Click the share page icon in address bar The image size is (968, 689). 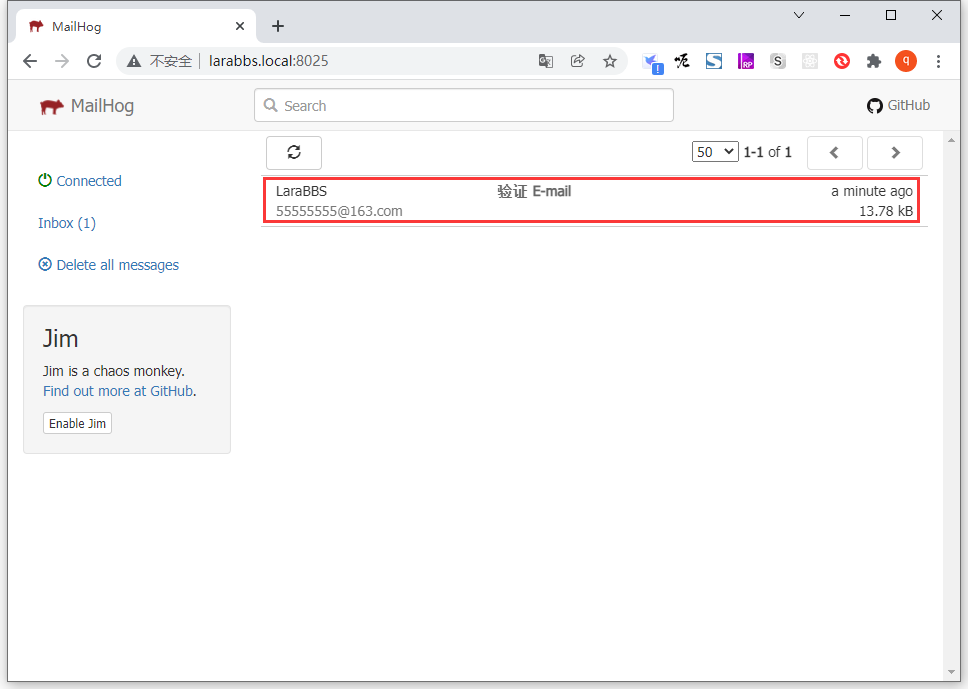point(578,61)
